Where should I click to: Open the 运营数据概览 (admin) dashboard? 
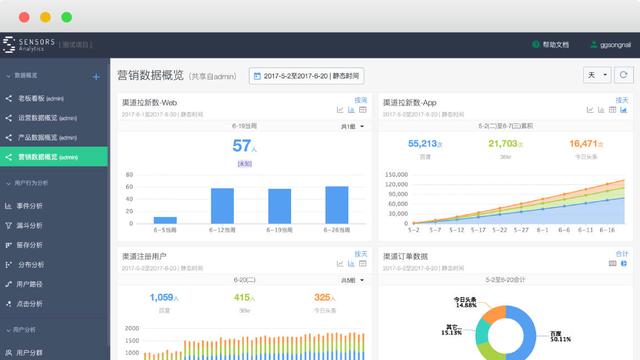tap(47, 118)
